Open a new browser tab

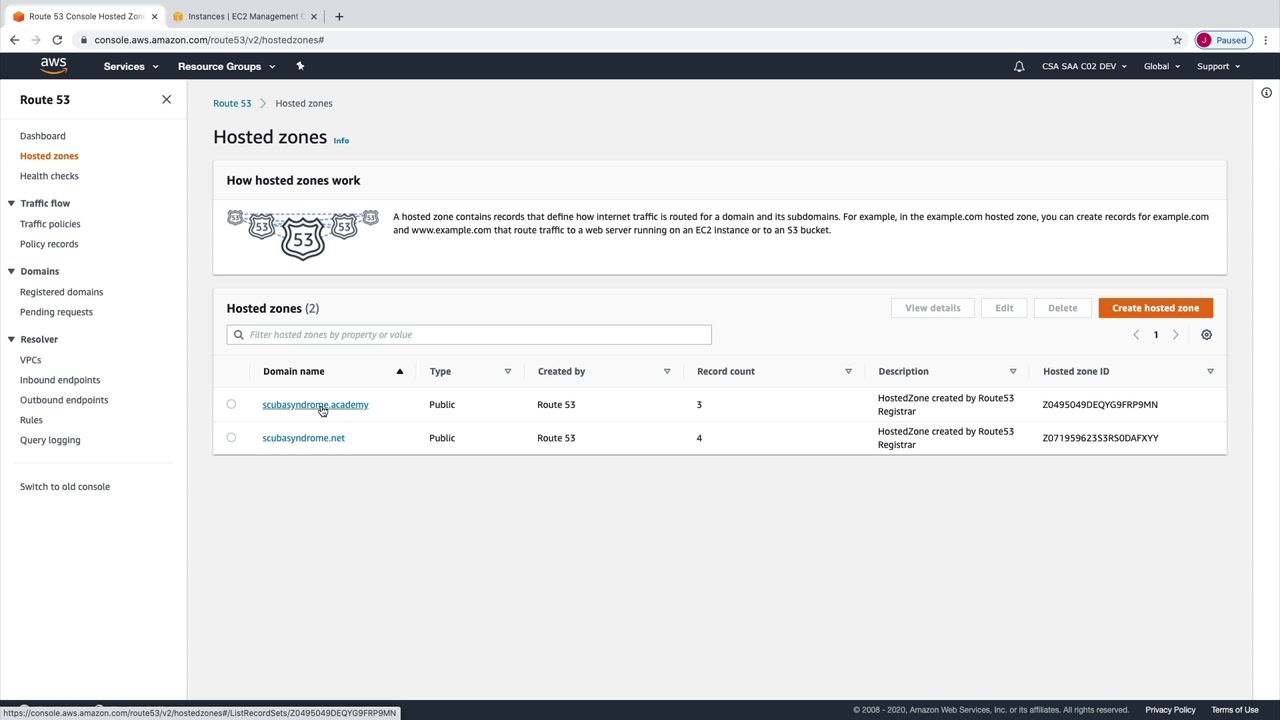coord(339,16)
